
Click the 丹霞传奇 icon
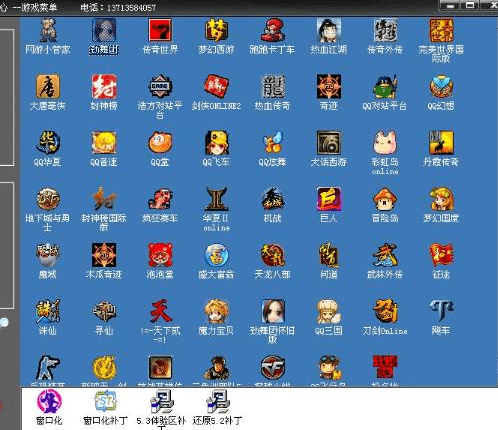pyautogui.click(x=441, y=143)
